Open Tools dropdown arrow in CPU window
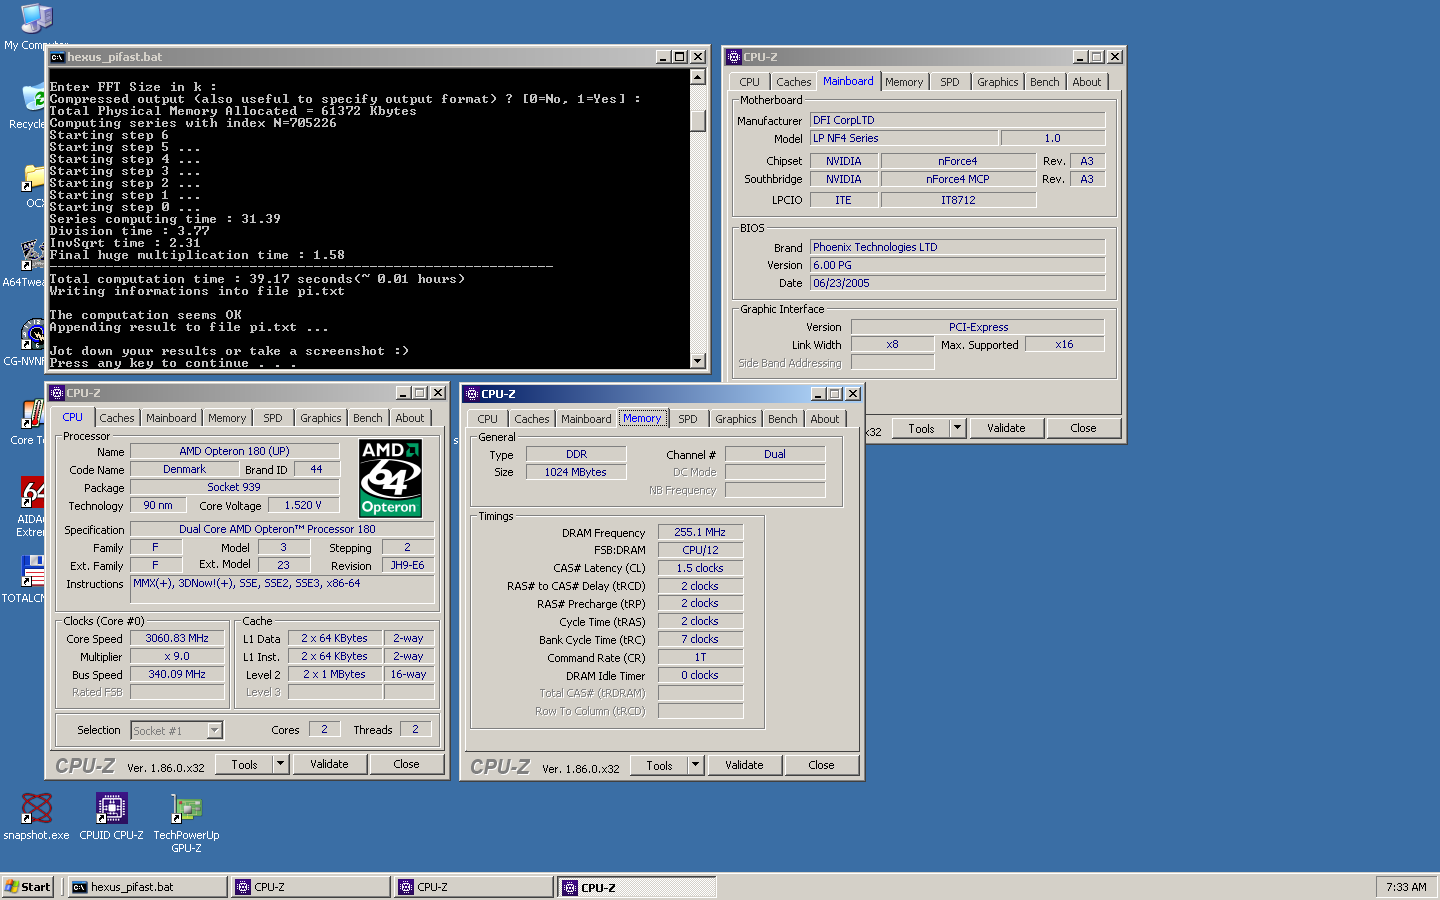1440x900 pixels. pos(281,764)
